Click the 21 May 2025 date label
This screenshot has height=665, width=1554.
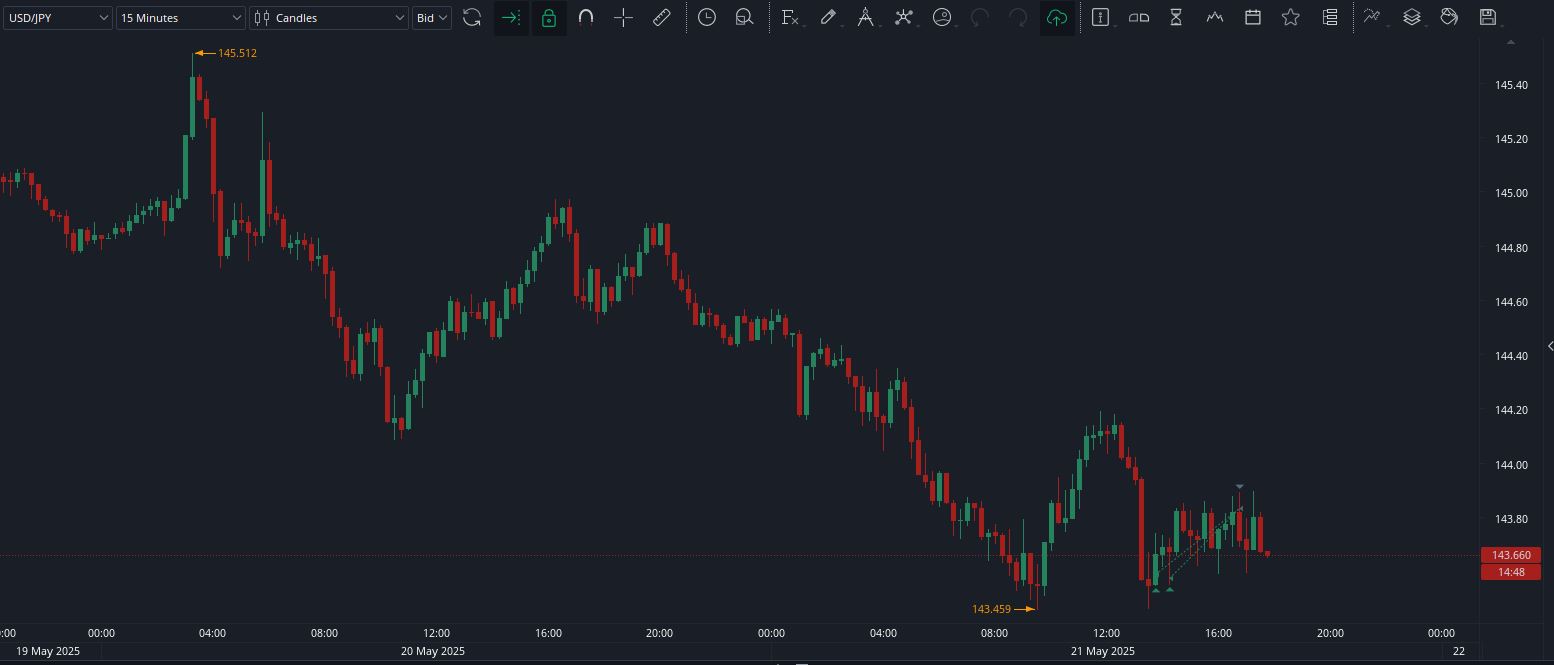1103,651
